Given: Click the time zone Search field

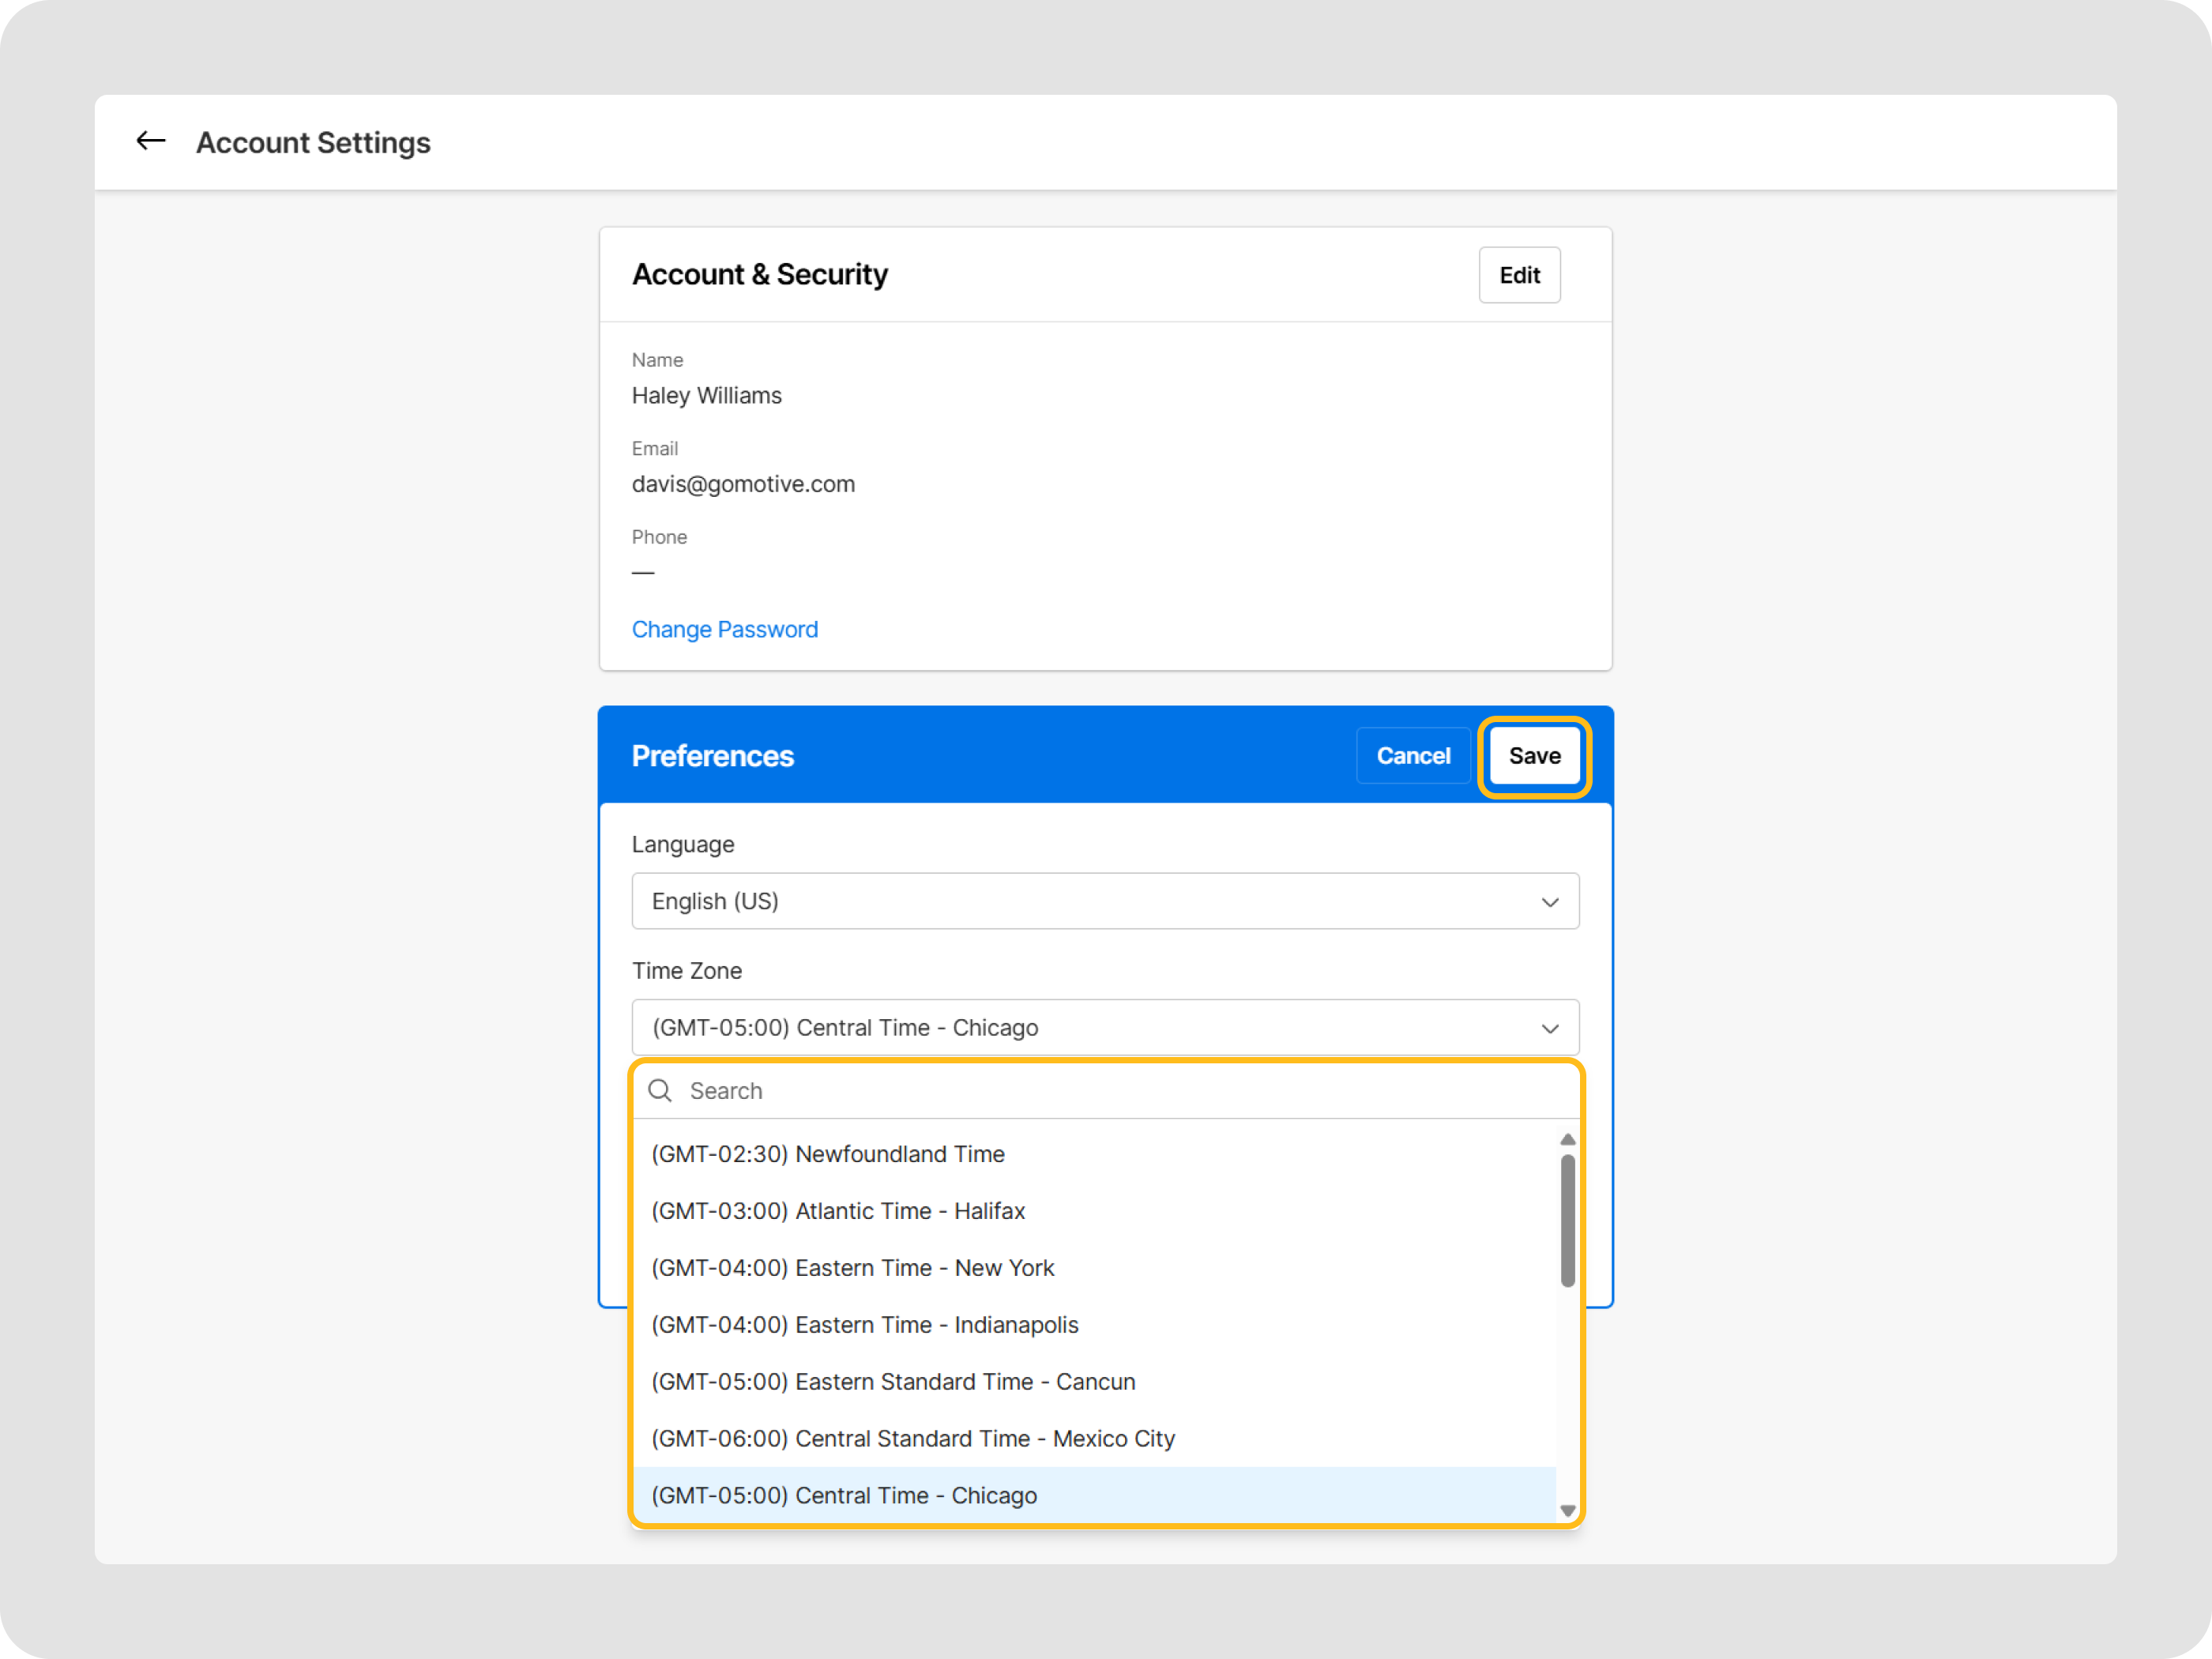Looking at the screenshot, I should coord(1120,1091).
